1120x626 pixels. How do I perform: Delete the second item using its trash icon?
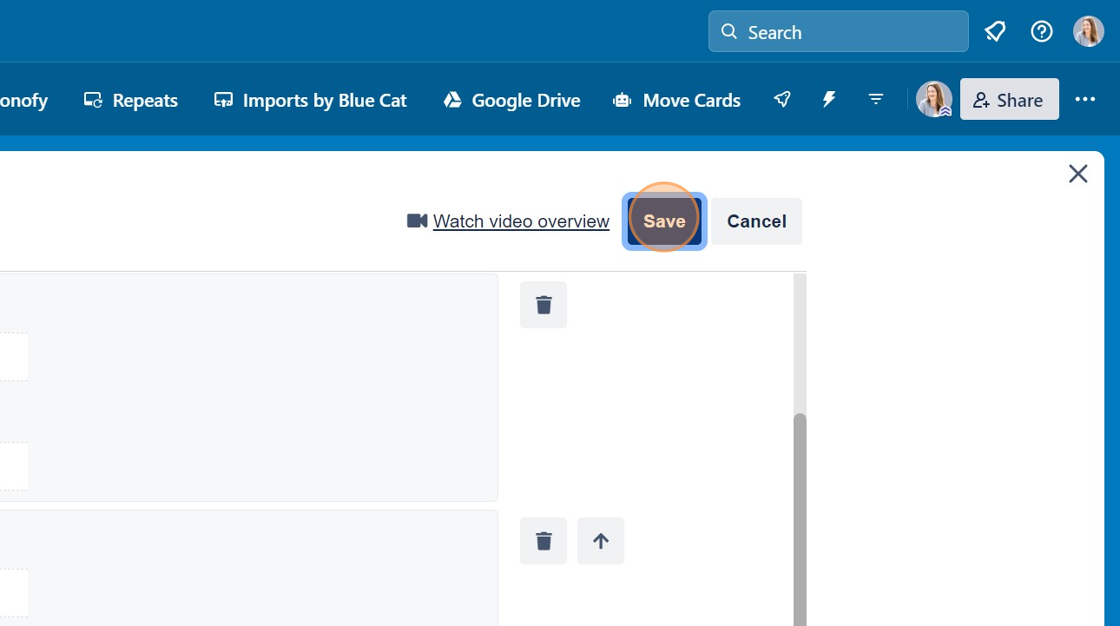pyautogui.click(x=543, y=540)
